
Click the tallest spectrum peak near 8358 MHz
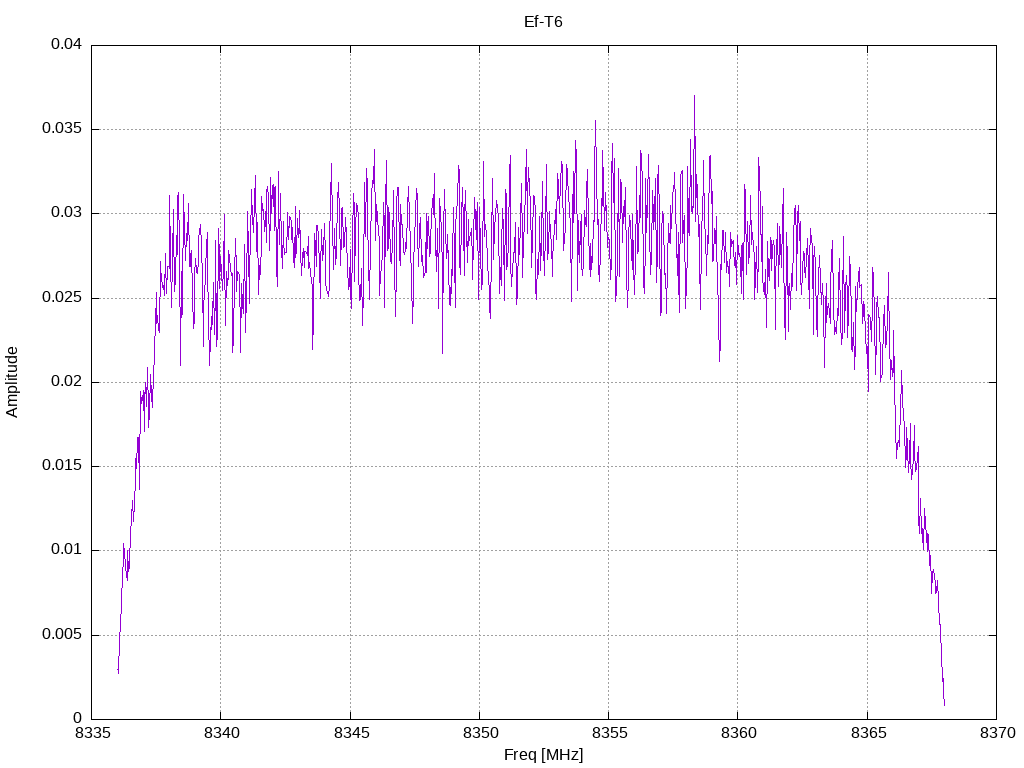coord(694,97)
